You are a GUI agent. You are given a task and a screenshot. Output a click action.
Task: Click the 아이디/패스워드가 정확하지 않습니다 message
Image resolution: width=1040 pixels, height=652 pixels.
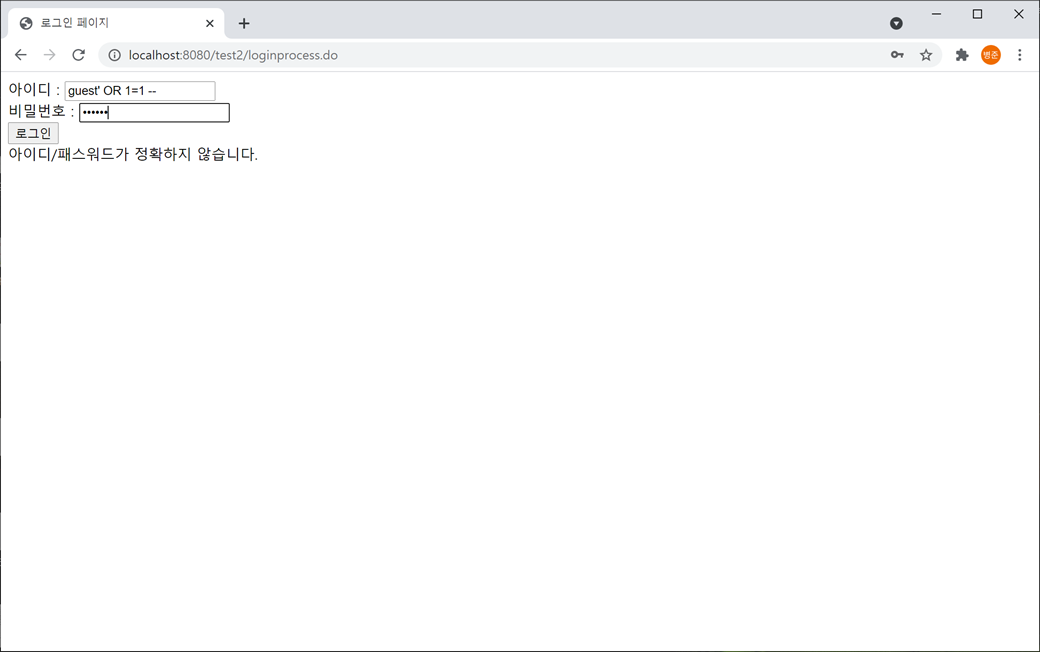point(133,155)
